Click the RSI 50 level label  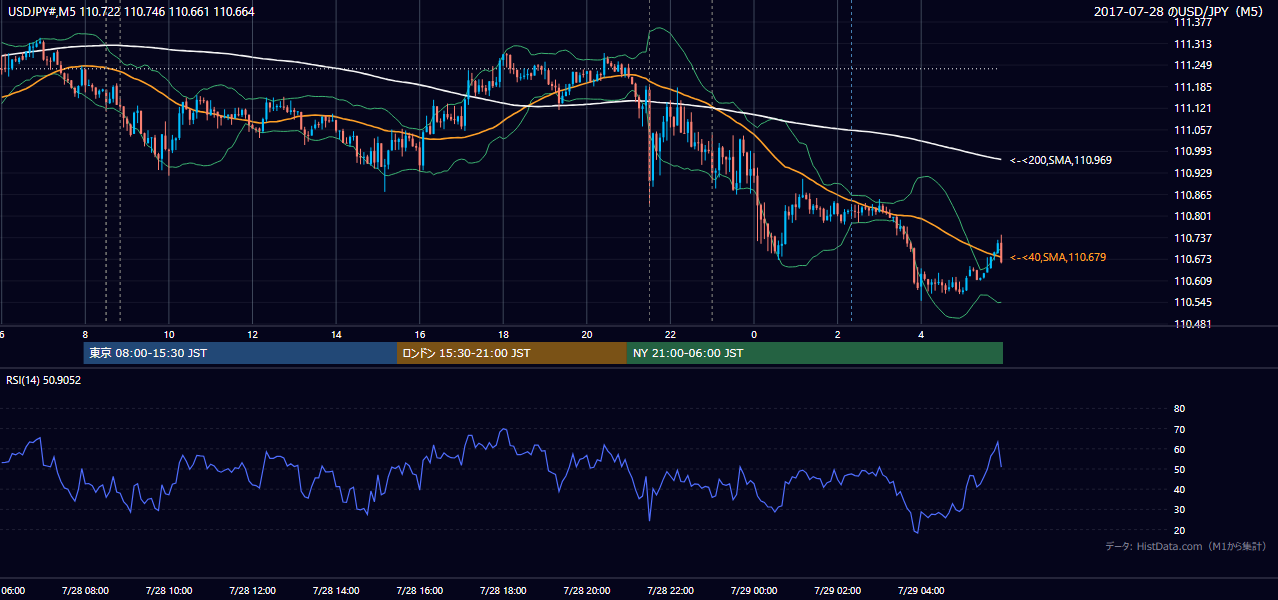pyautogui.click(x=1179, y=469)
